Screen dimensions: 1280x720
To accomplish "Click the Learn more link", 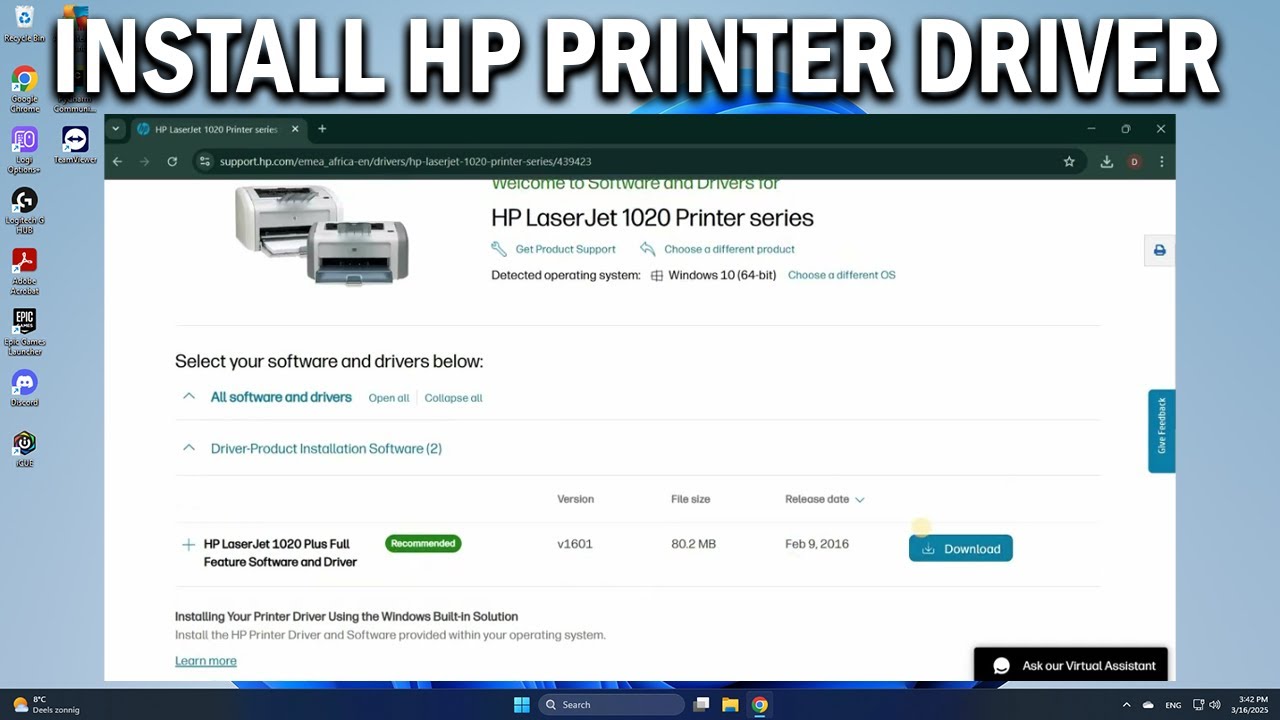I will coord(206,661).
